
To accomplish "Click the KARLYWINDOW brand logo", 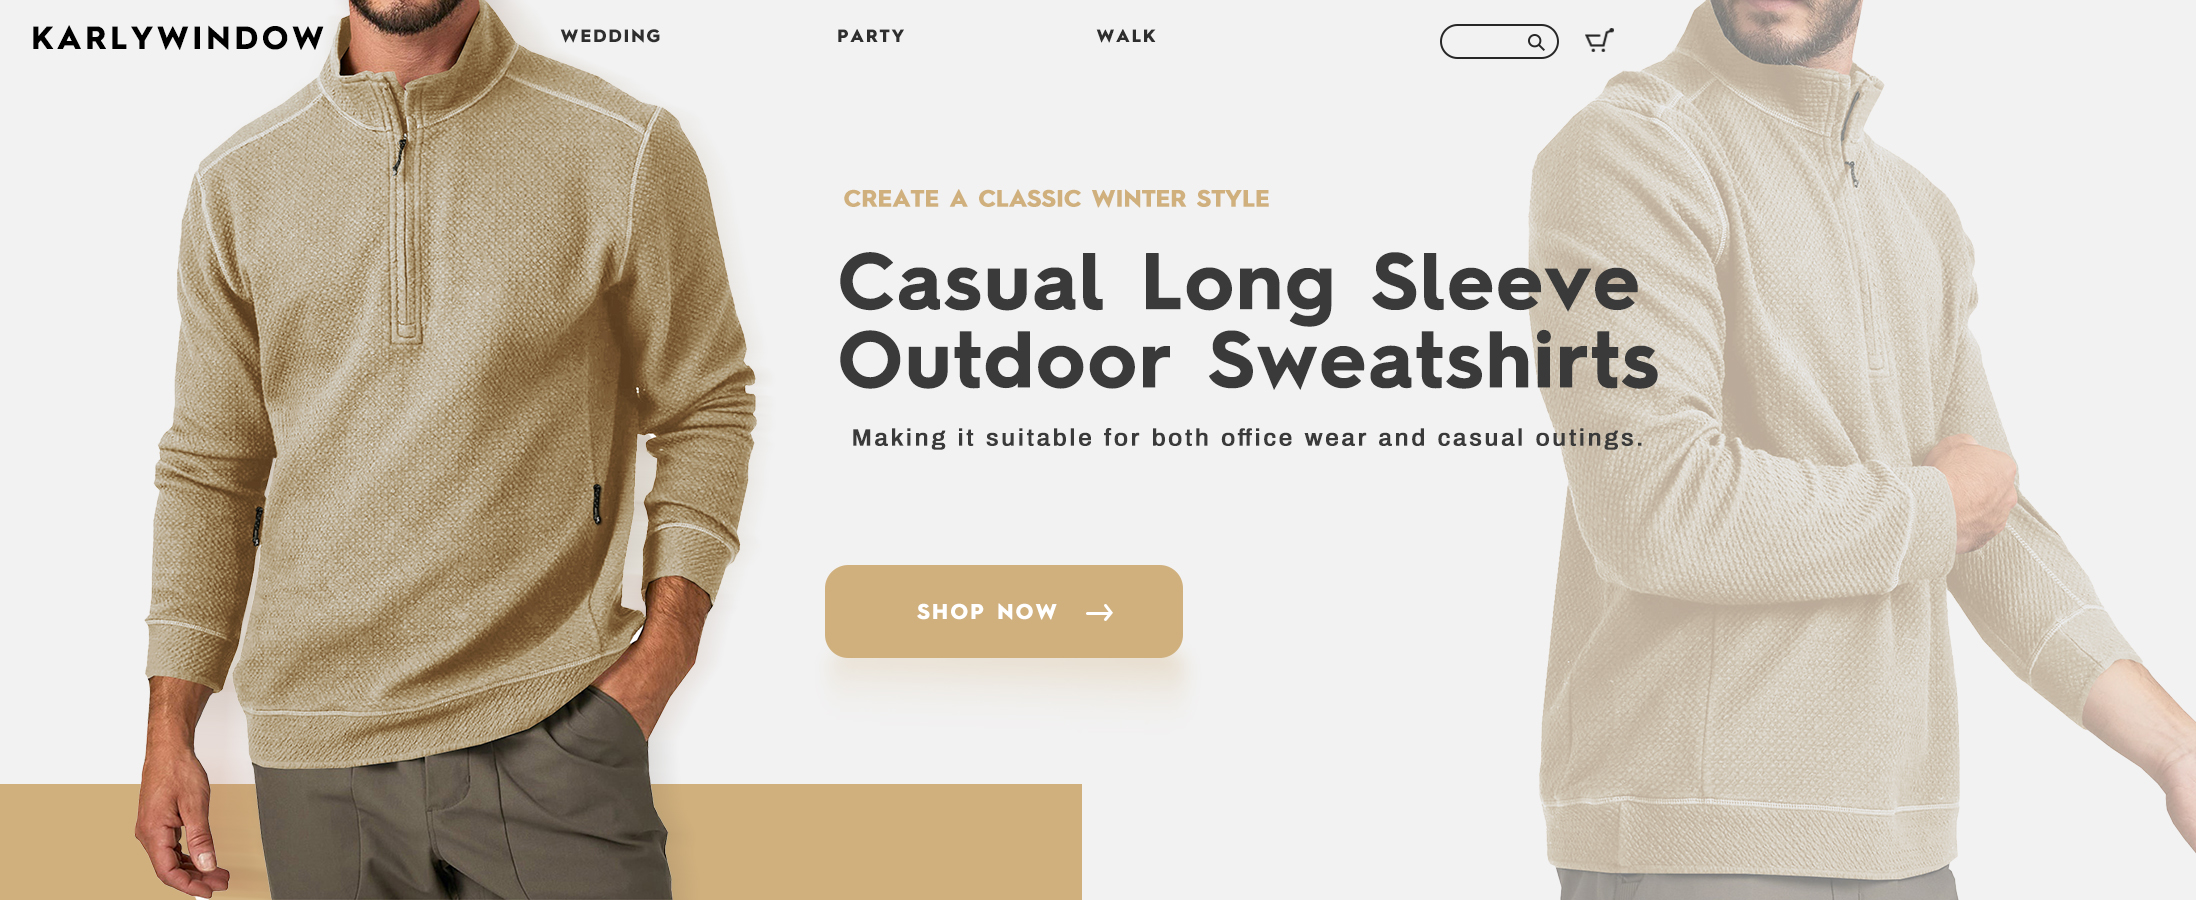I will pyautogui.click(x=178, y=38).
